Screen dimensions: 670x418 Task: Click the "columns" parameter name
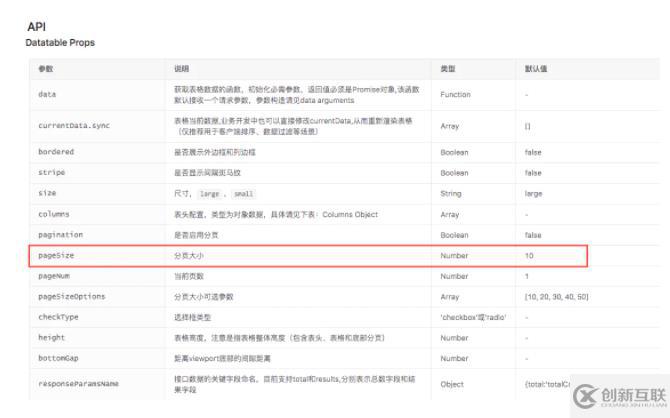pos(54,214)
